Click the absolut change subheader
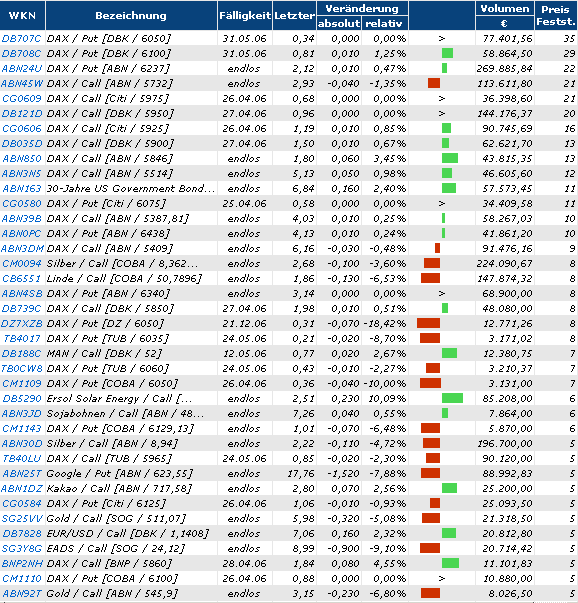Image resolution: width=578 pixels, height=603 pixels. [x=339, y=23]
